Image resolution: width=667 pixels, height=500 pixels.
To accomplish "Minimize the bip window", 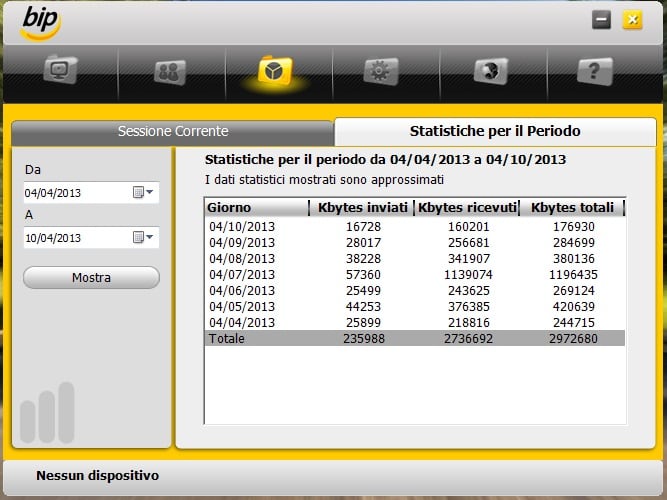I will [601, 20].
